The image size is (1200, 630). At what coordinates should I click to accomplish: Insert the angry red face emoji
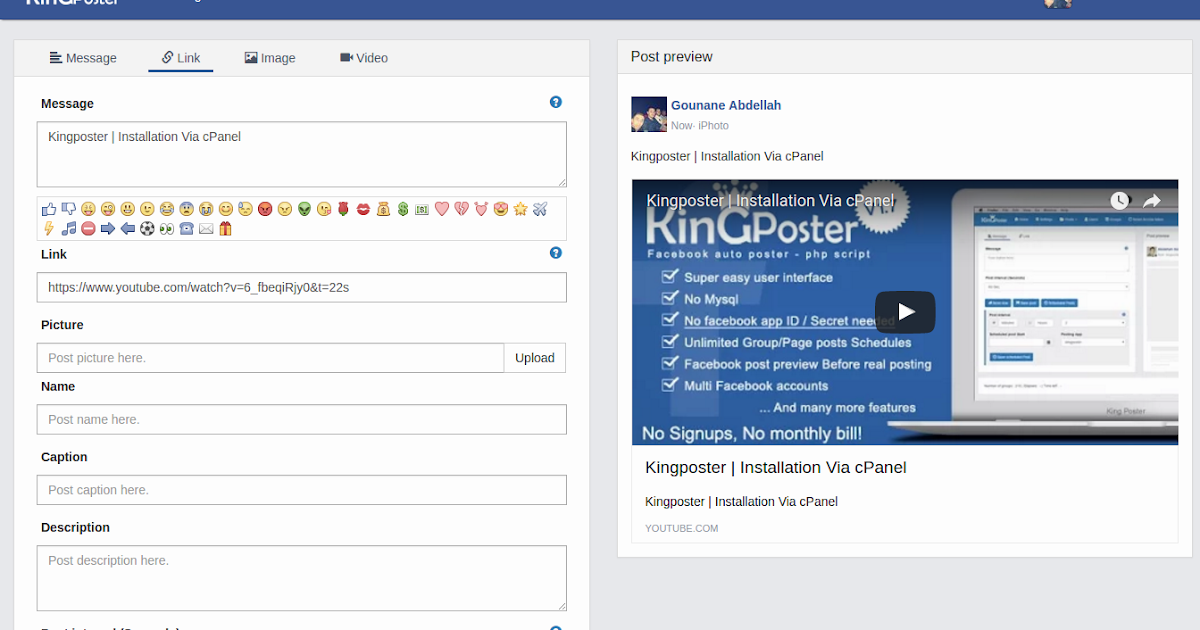coord(264,209)
